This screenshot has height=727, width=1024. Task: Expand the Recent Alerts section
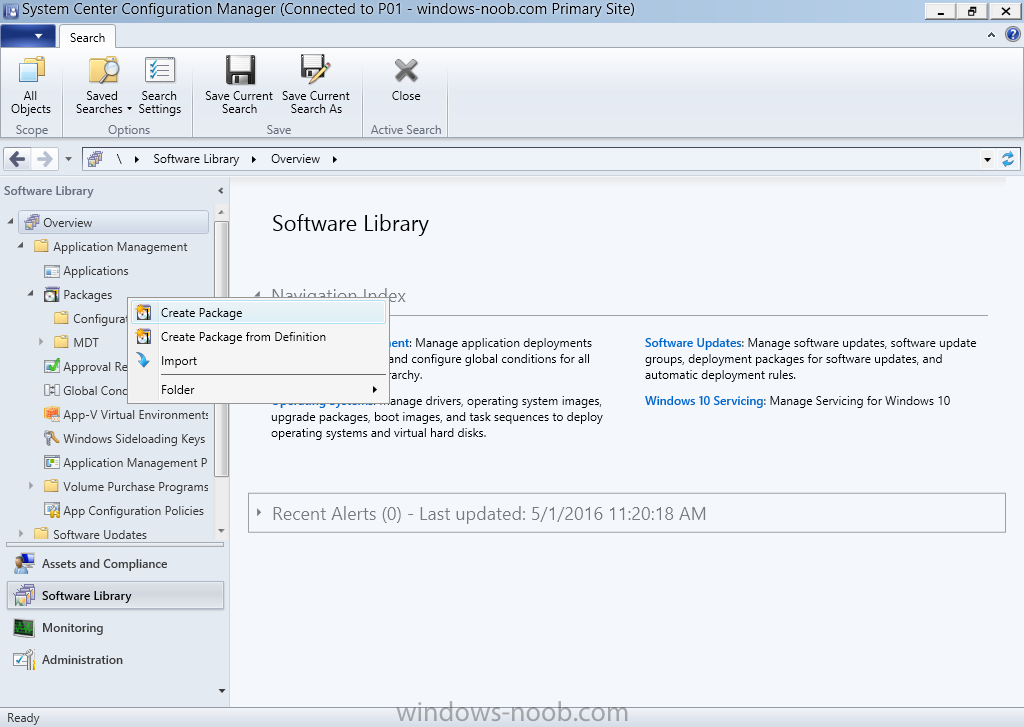(259, 513)
